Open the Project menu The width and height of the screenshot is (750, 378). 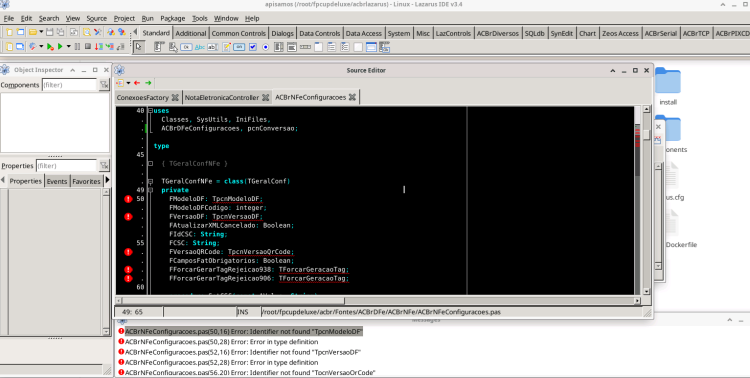coord(124,18)
